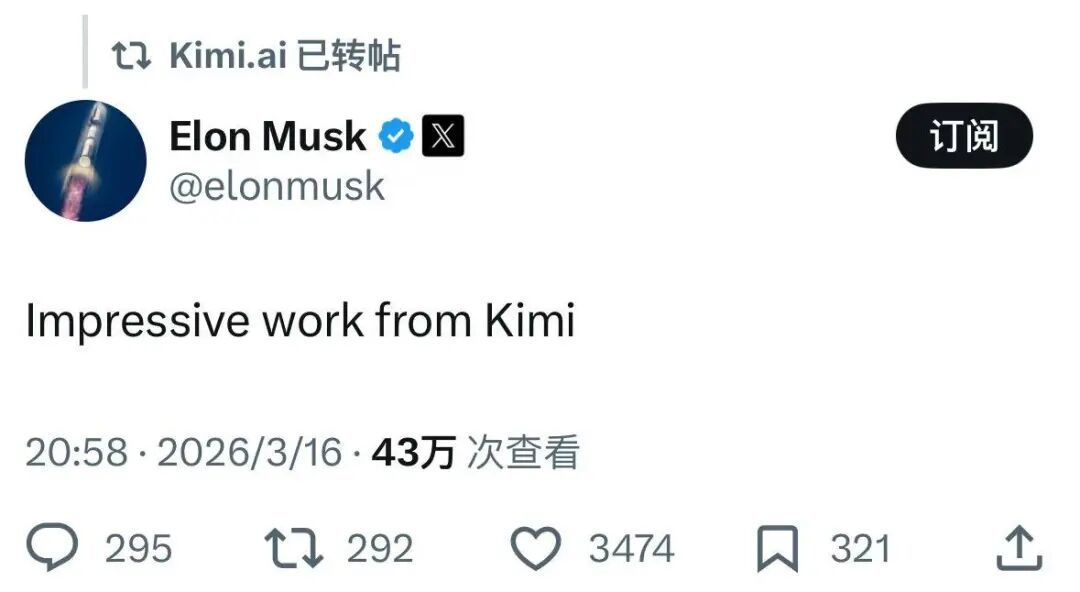Select the @elonmusk handle
The image size is (1080, 592).
(276, 187)
